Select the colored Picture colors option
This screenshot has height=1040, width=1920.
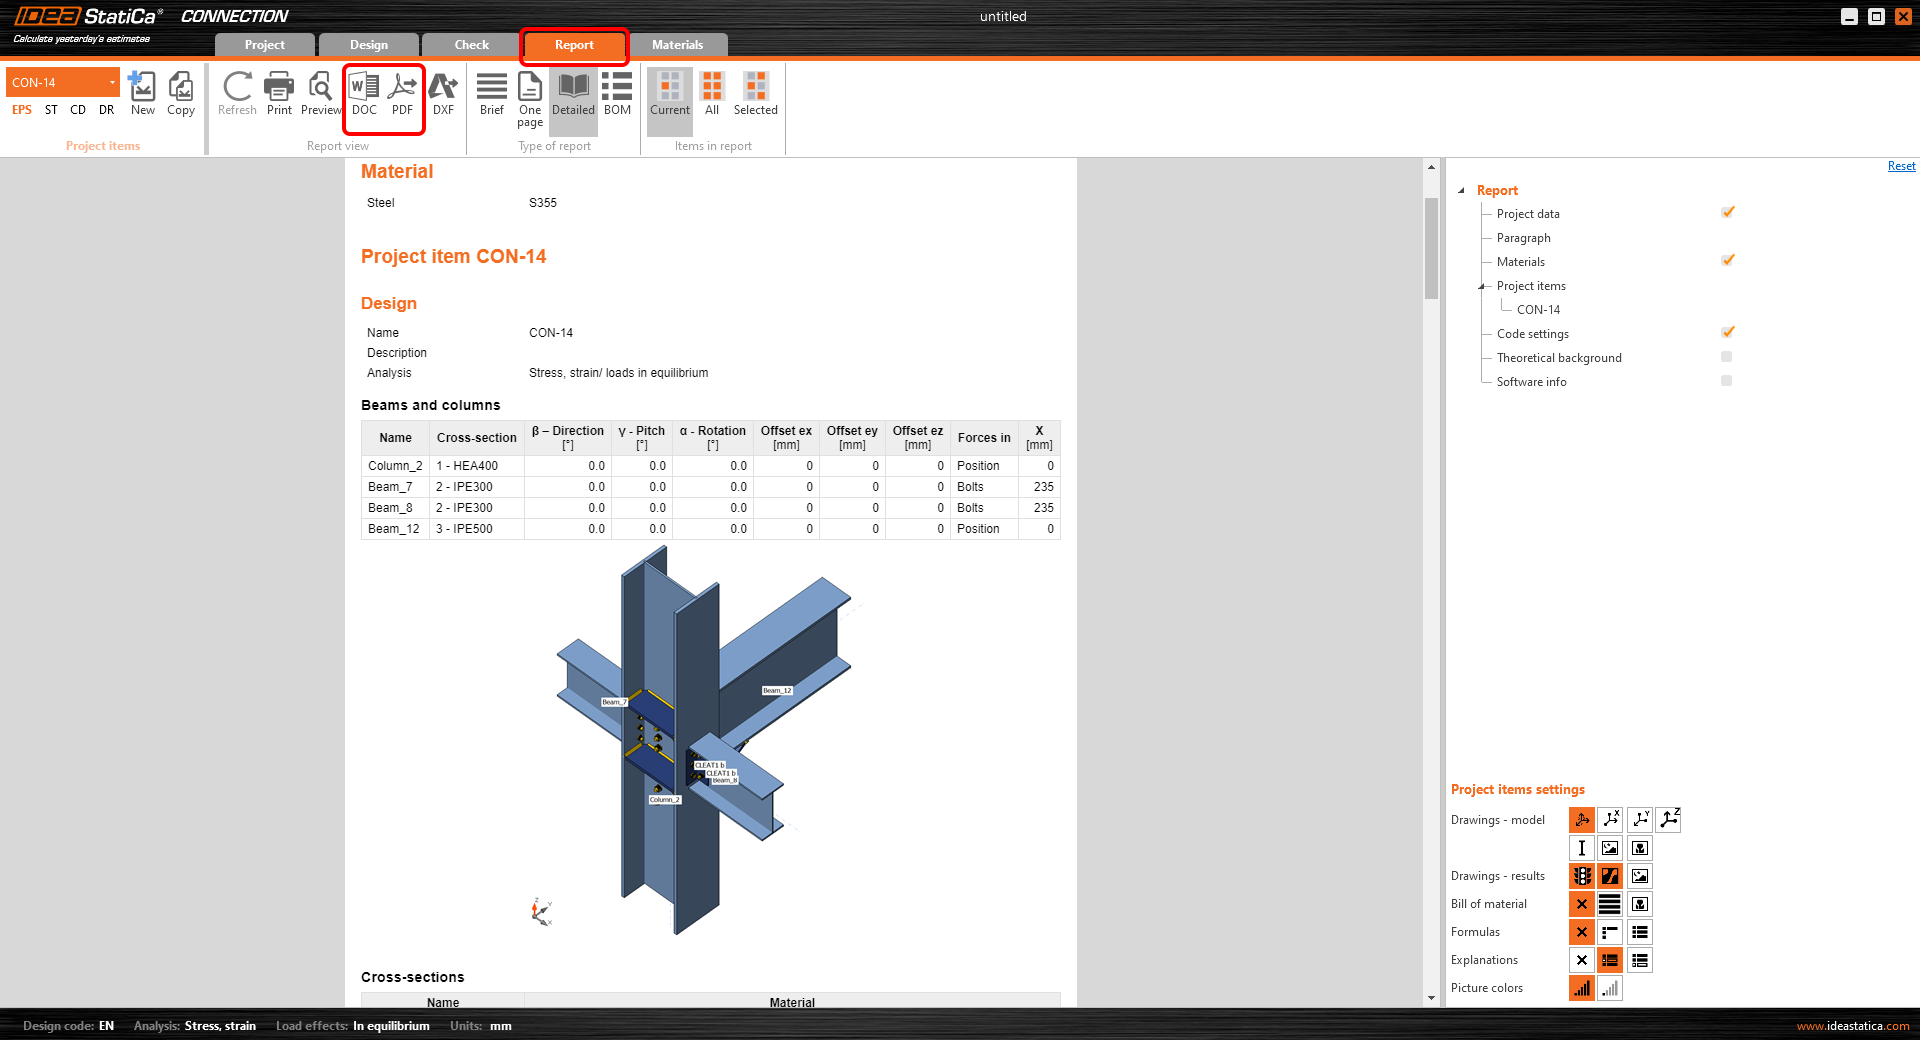tap(1581, 988)
